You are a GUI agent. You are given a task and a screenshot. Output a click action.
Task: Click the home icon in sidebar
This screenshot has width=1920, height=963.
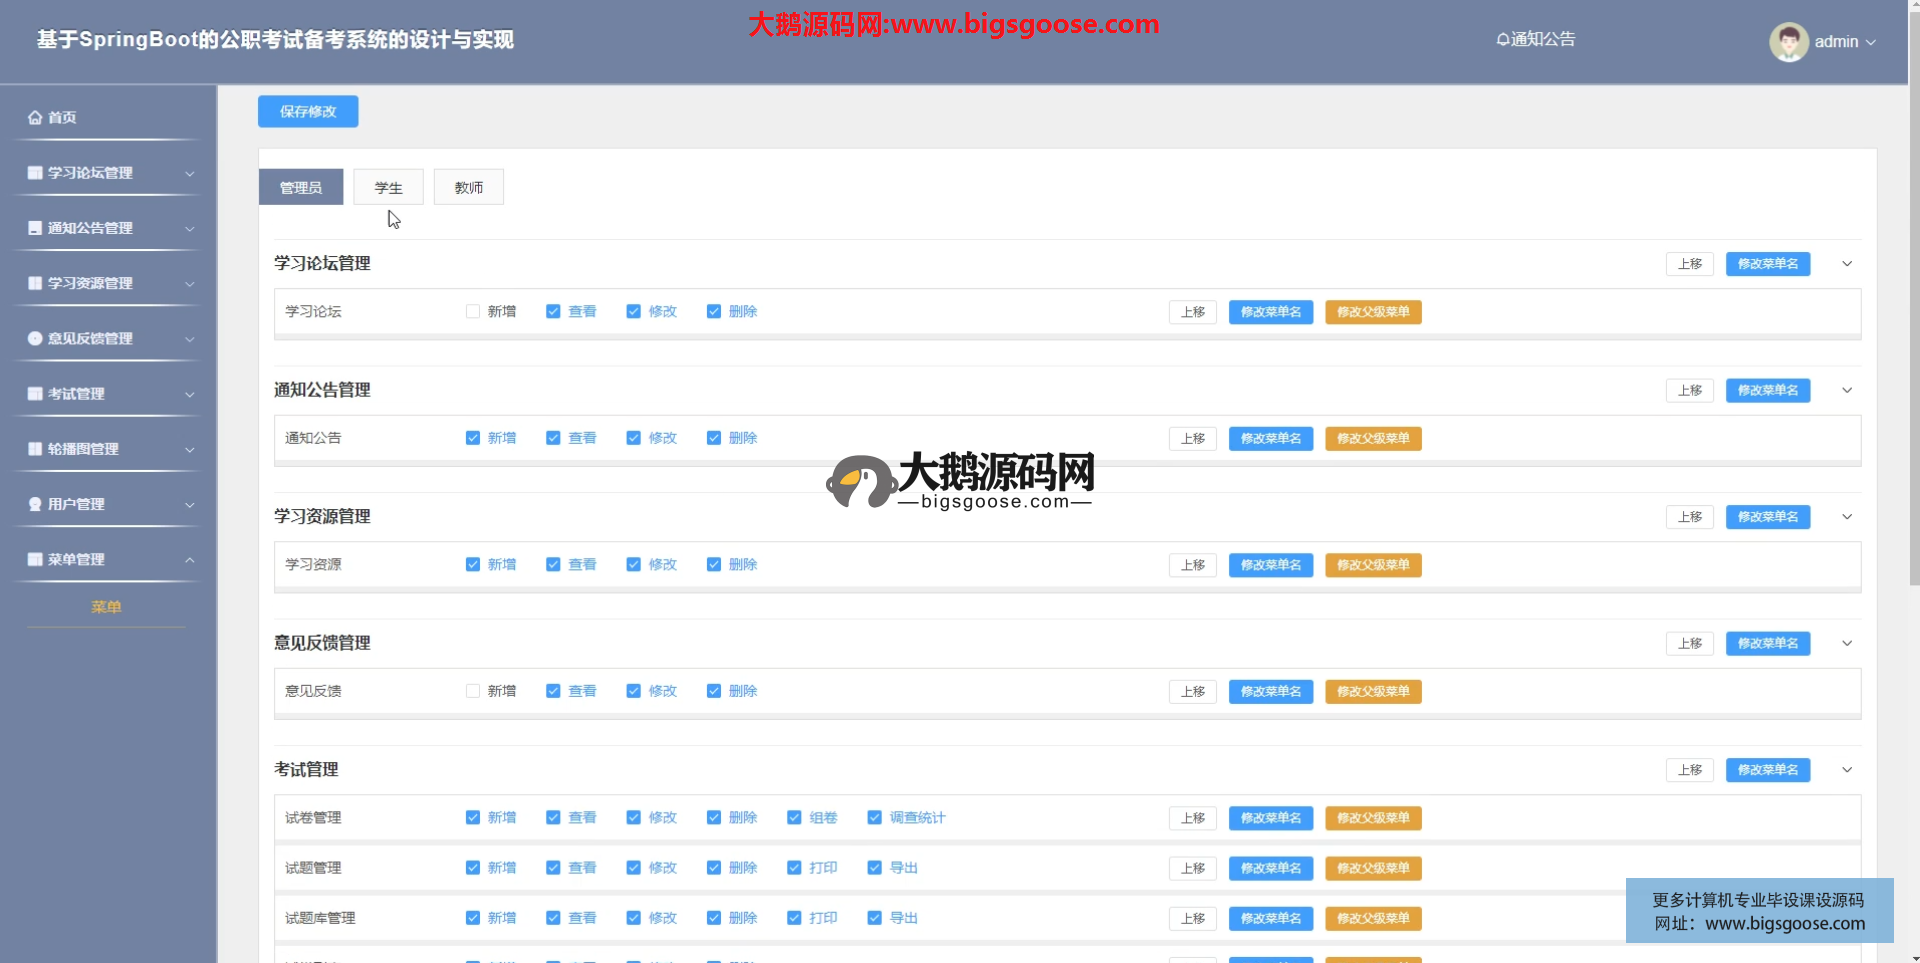coord(35,118)
